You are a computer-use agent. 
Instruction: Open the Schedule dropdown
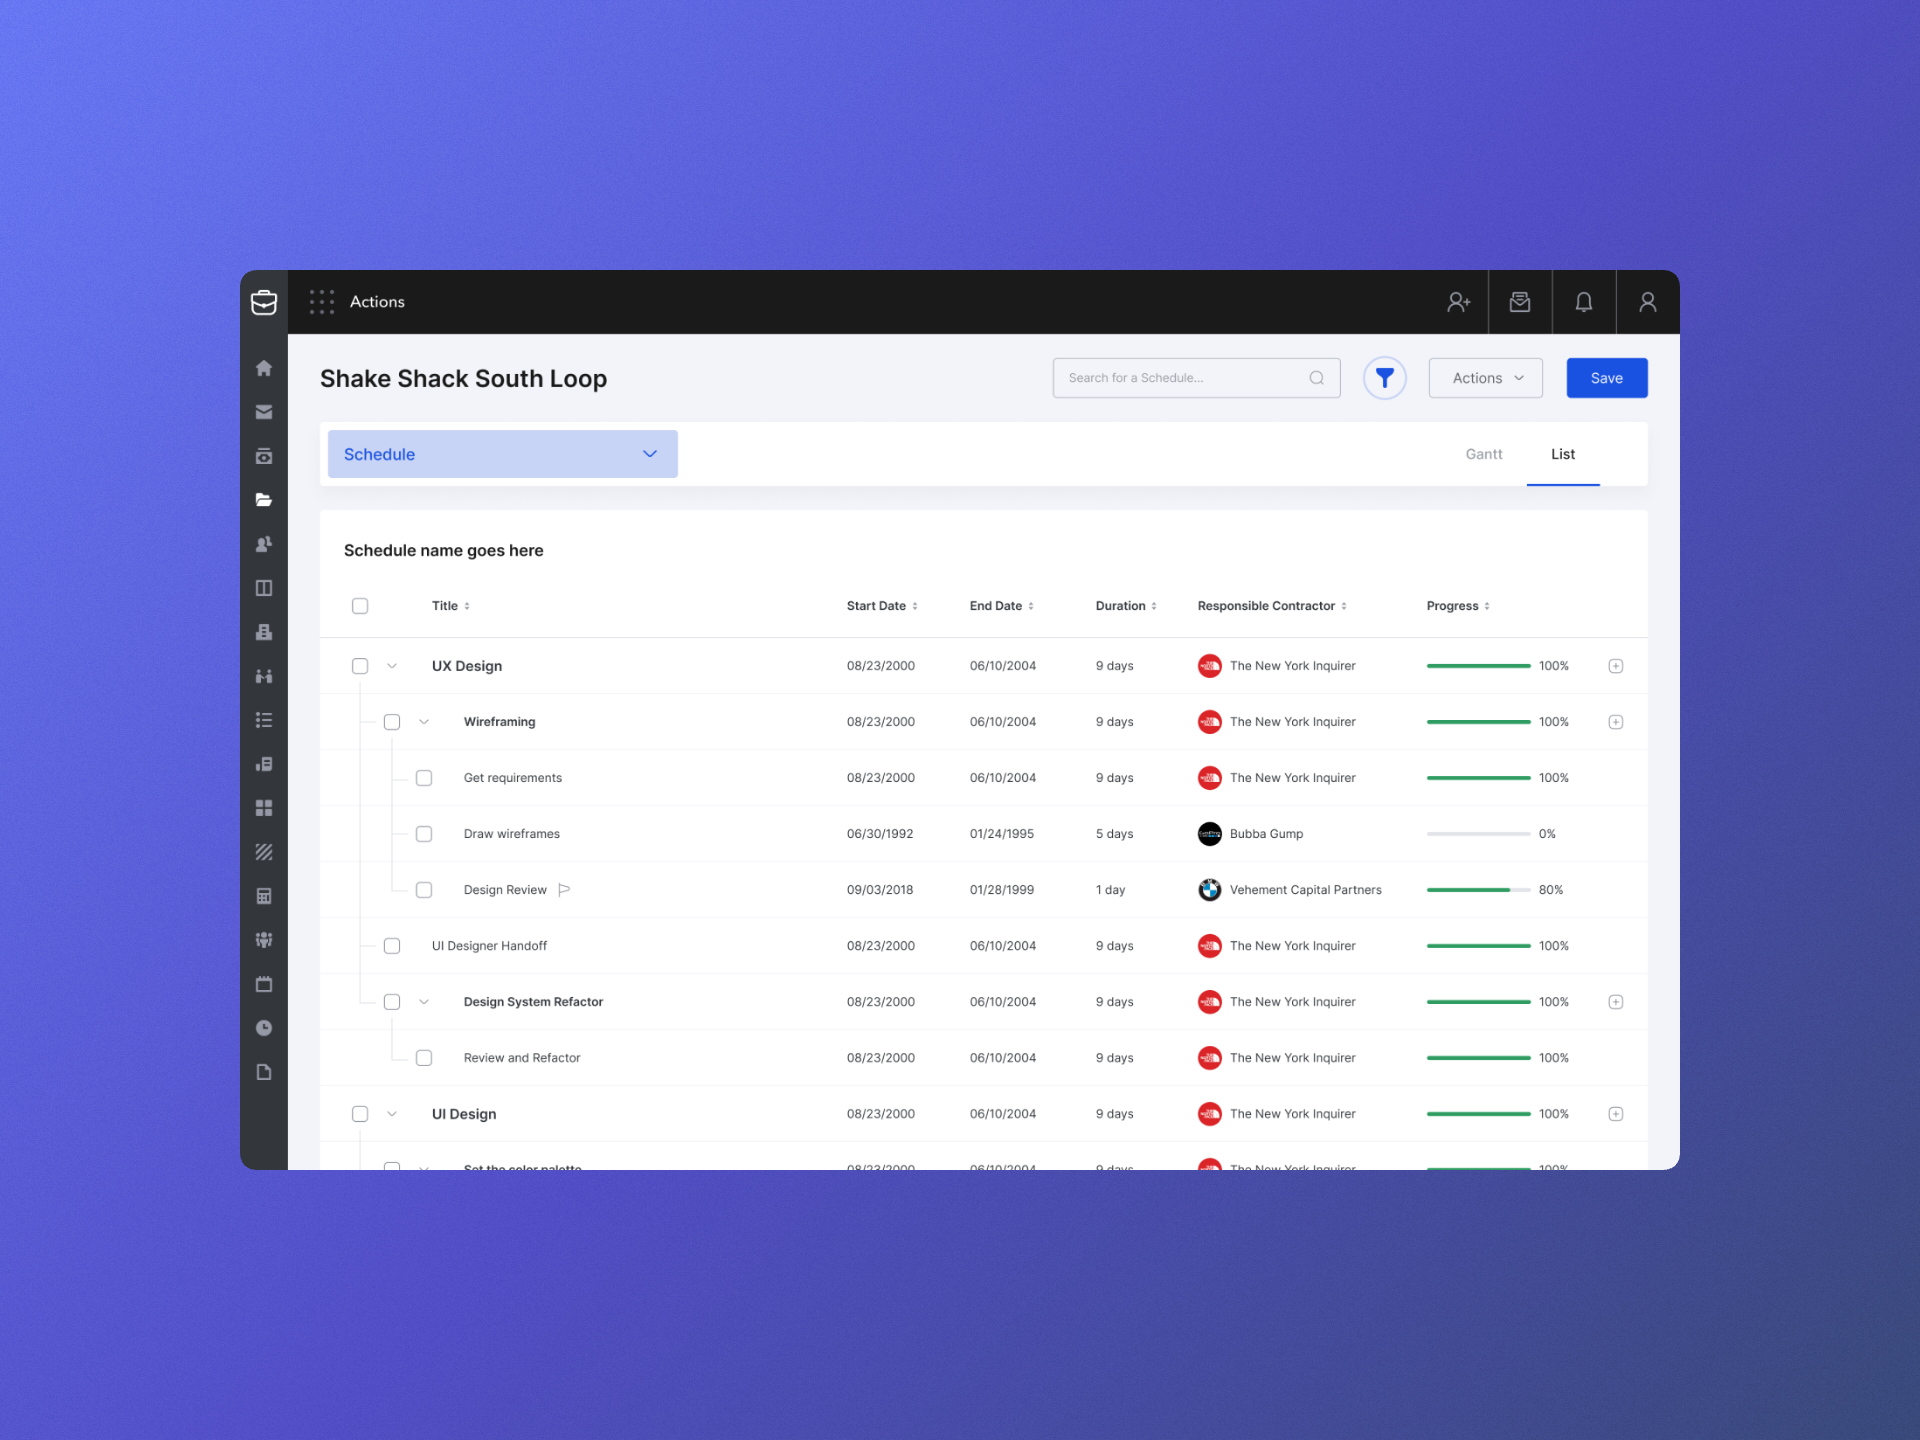click(502, 454)
